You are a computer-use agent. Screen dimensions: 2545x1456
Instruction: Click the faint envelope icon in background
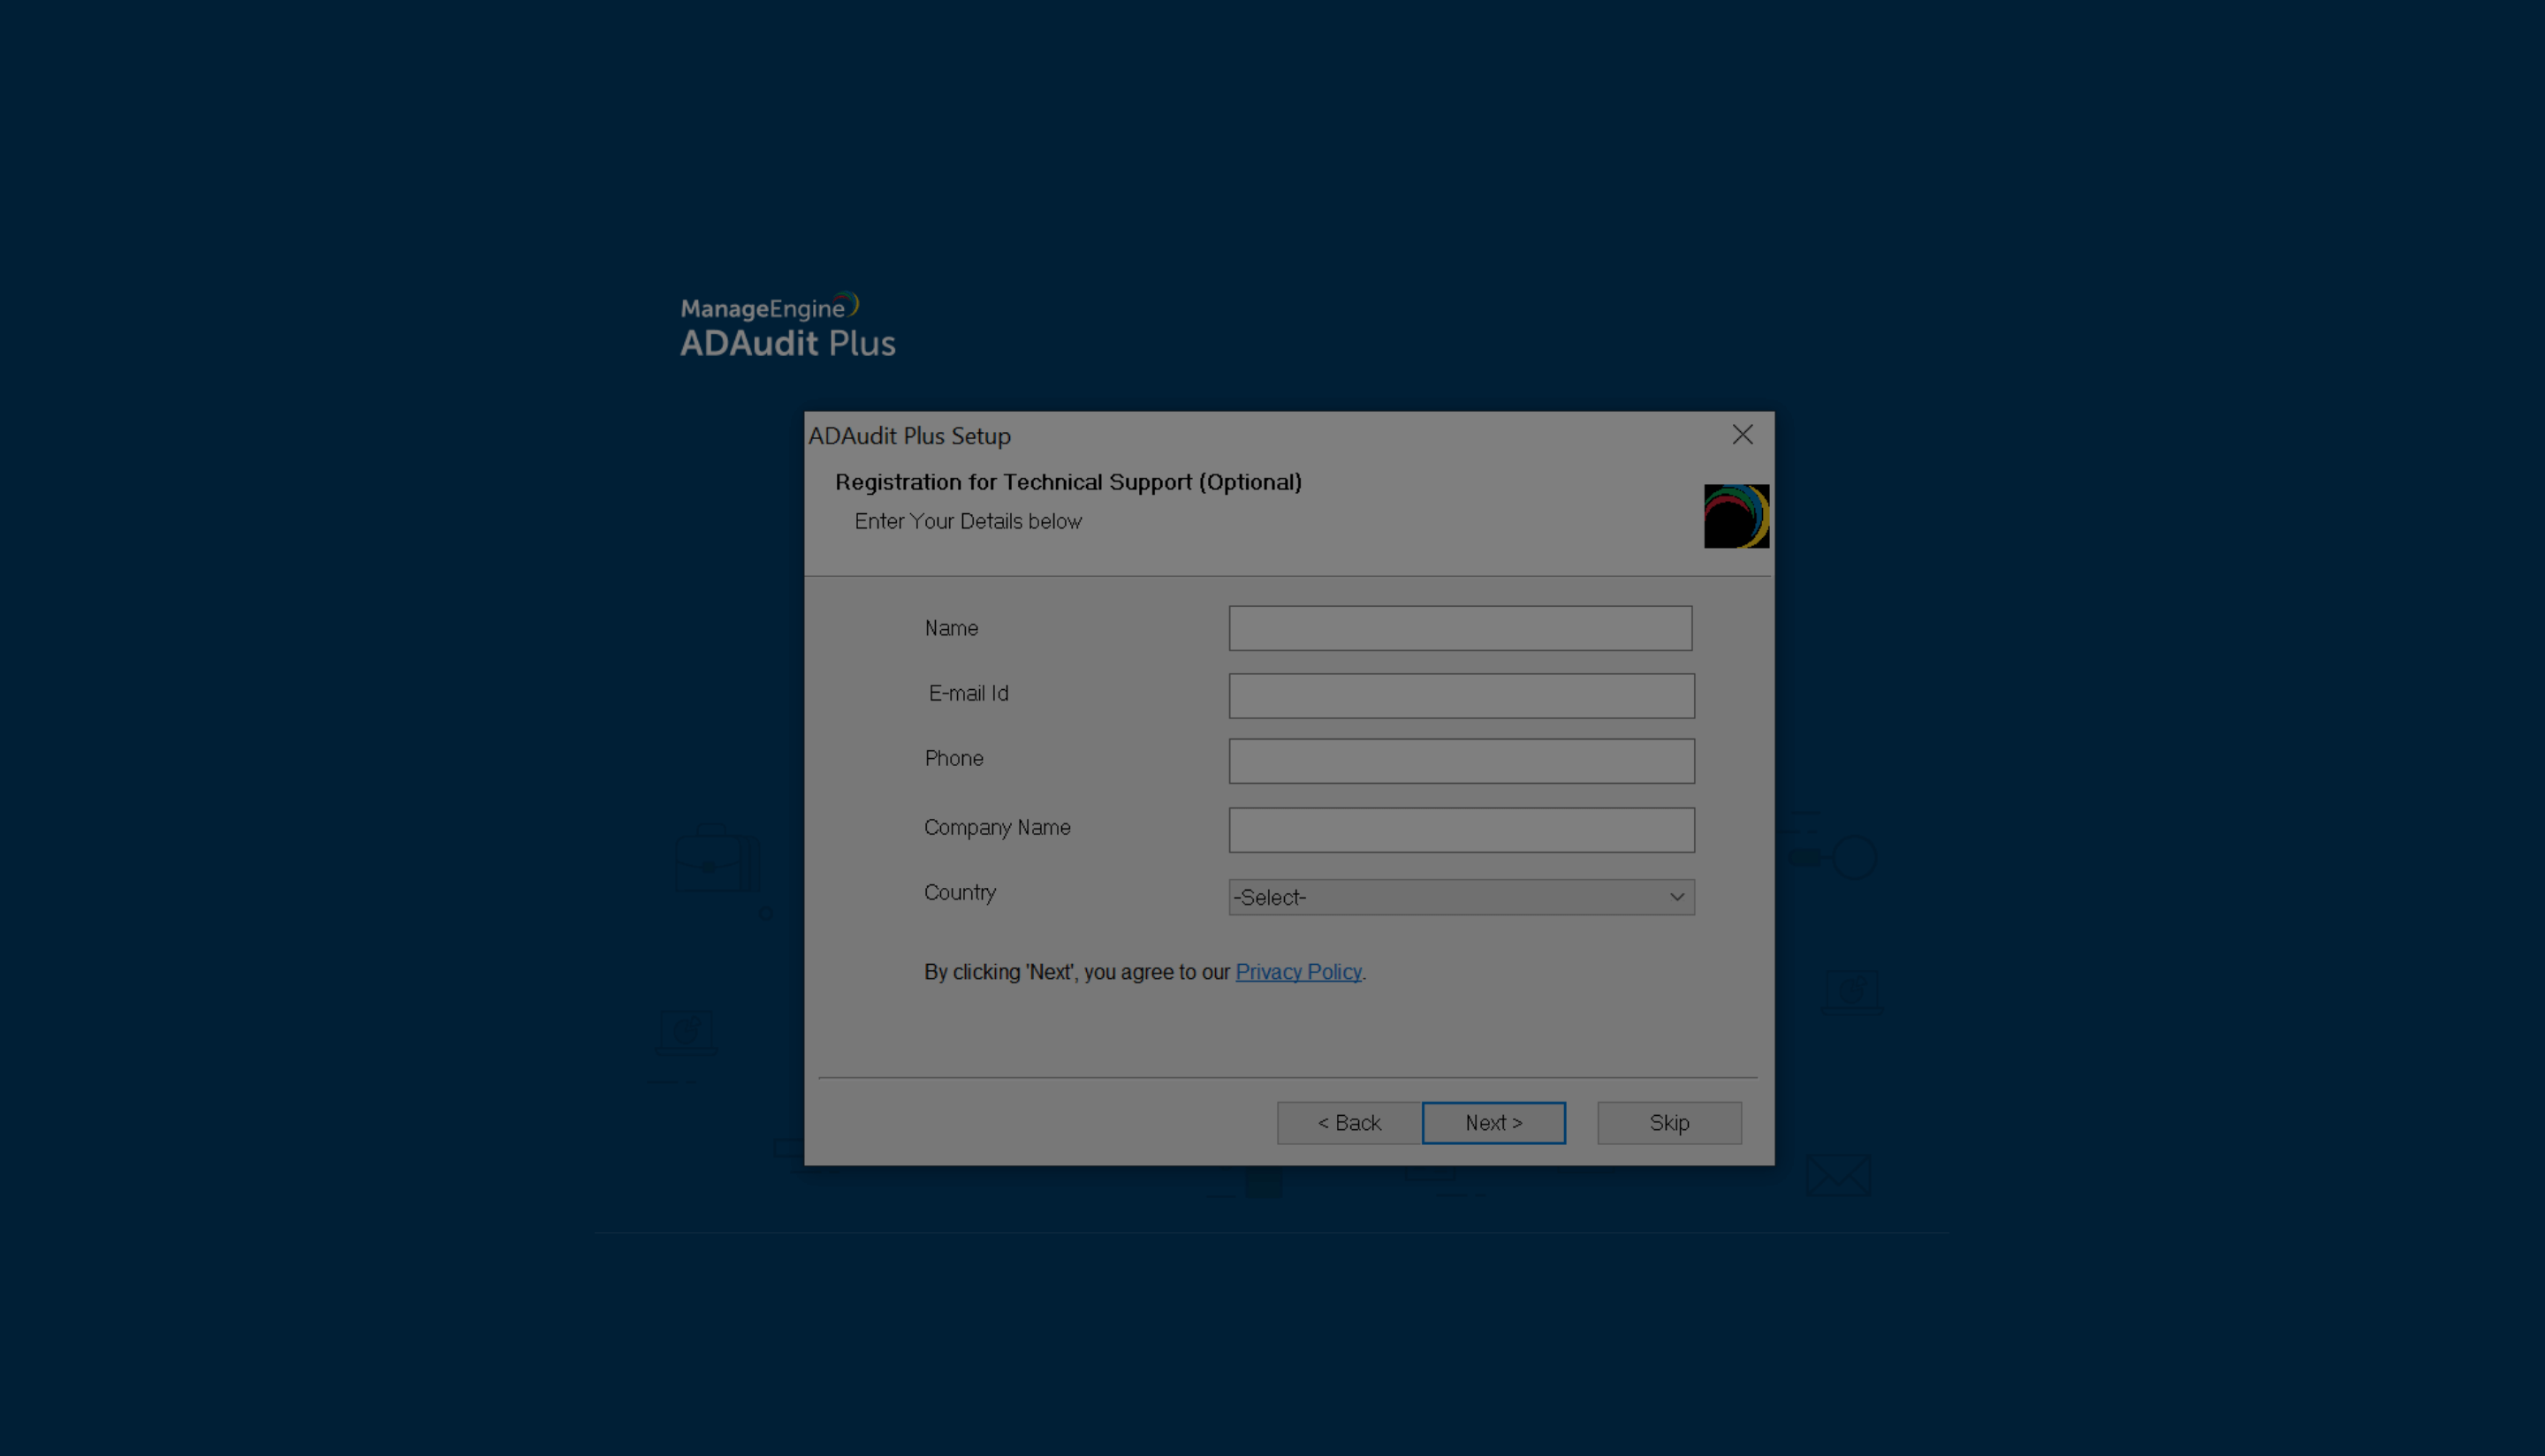tap(1838, 1174)
